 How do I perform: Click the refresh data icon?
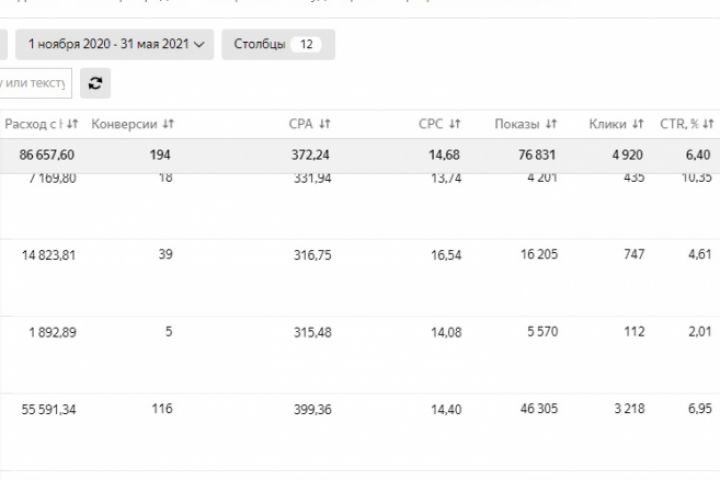(95, 83)
